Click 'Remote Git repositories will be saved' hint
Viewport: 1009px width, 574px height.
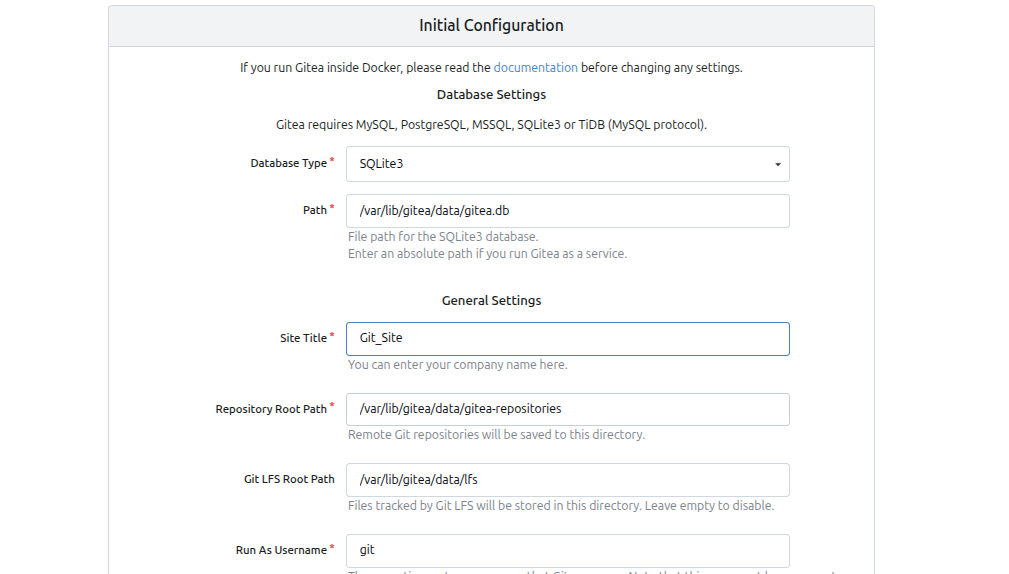[496, 435]
